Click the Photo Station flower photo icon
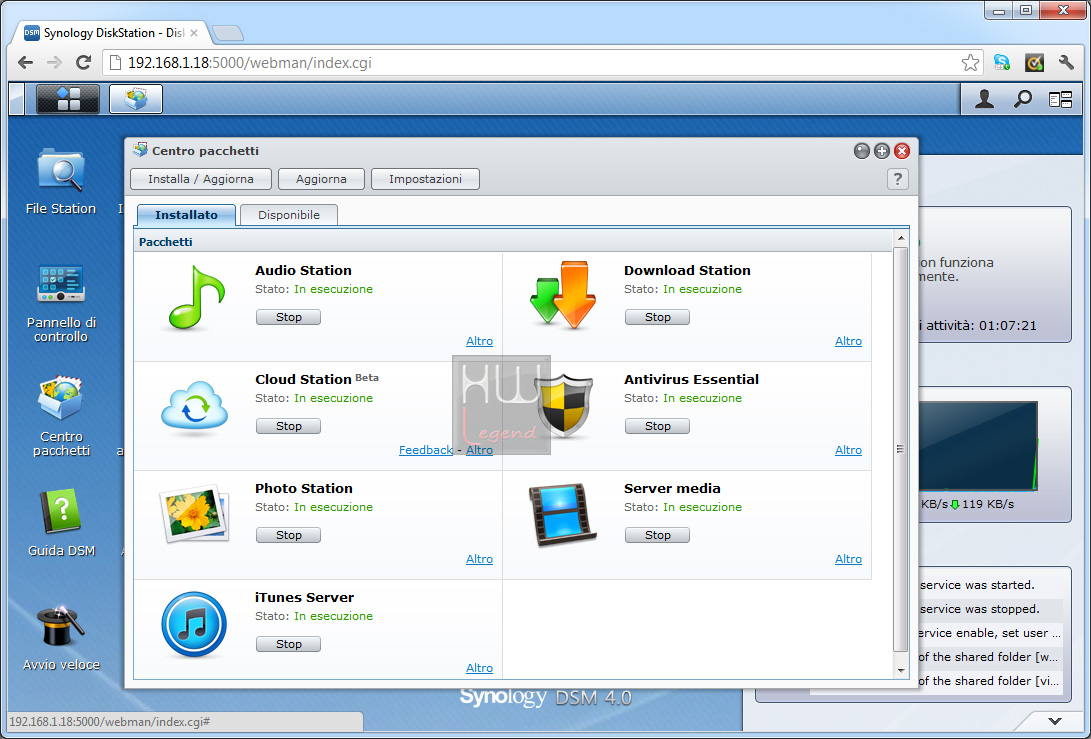1091x739 pixels. pyautogui.click(x=194, y=514)
